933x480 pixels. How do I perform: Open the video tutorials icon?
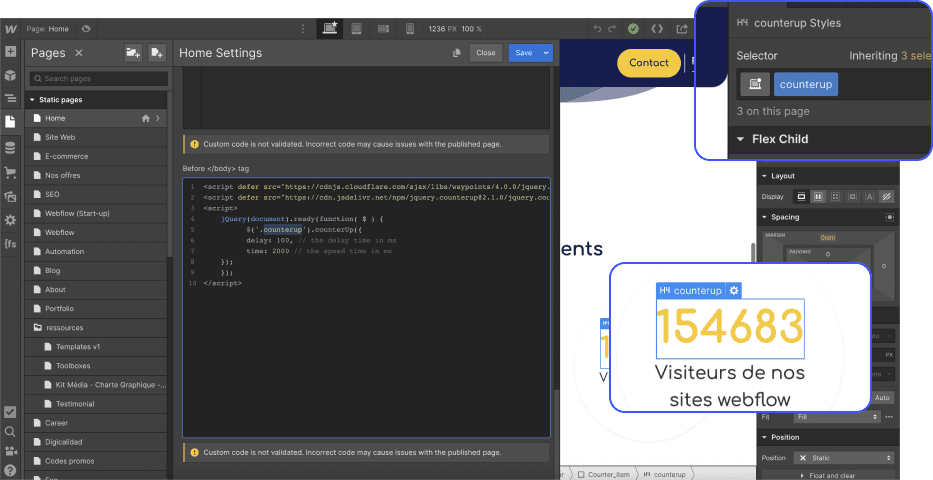10,451
